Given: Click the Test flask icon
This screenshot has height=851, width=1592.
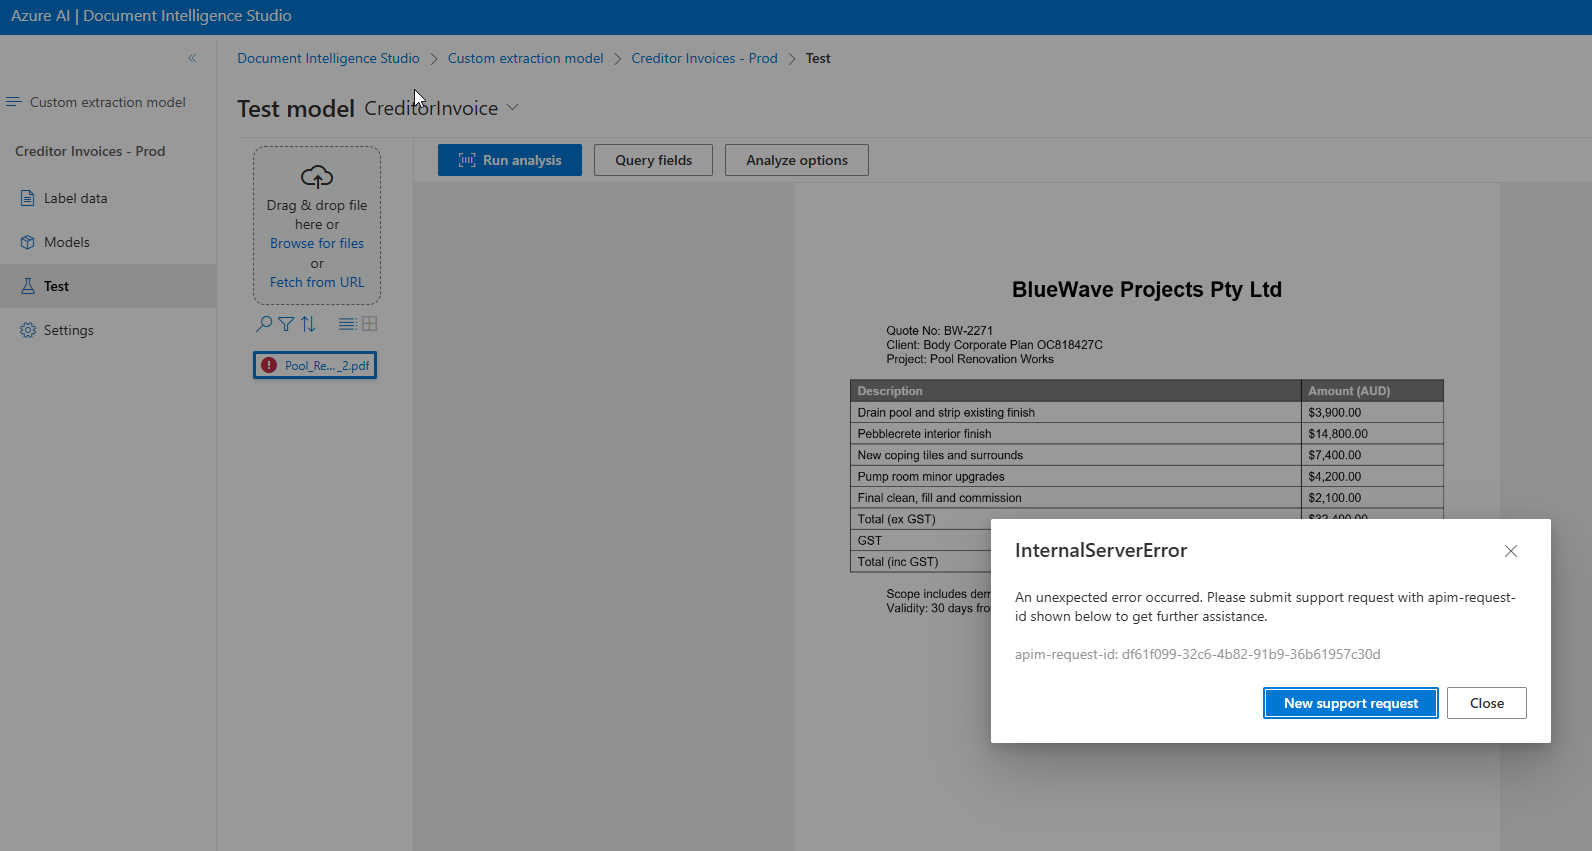Looking at the screenshot, I should 28,286.
